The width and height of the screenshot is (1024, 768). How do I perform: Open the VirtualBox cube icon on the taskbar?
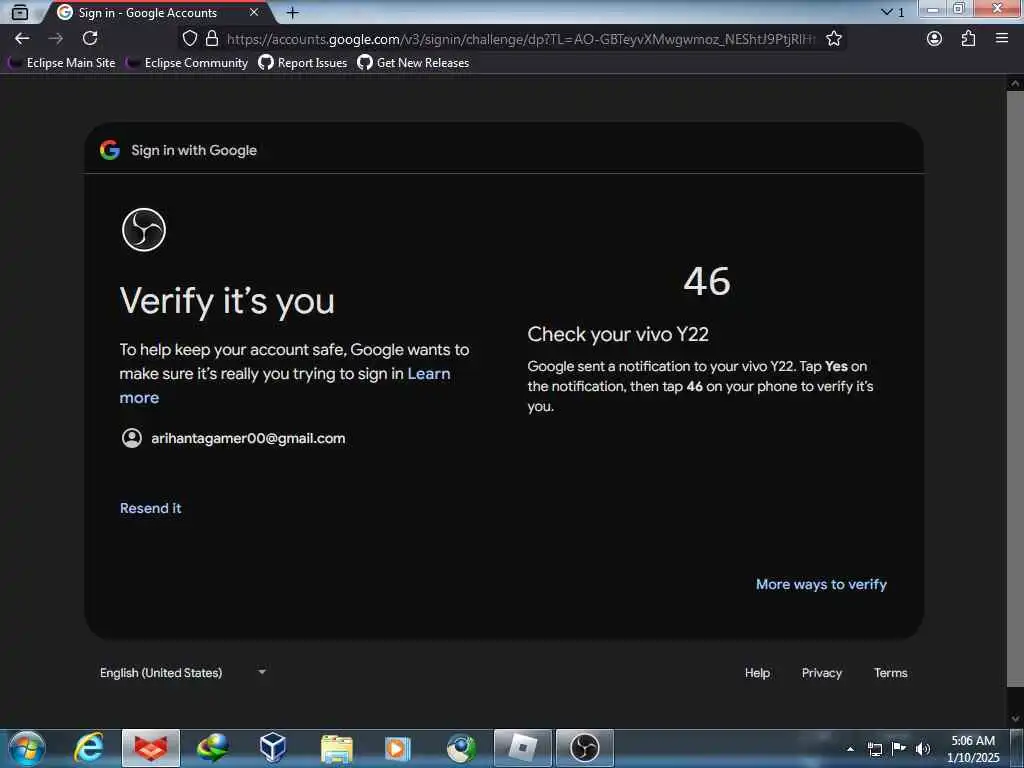(x=273, y=748)
